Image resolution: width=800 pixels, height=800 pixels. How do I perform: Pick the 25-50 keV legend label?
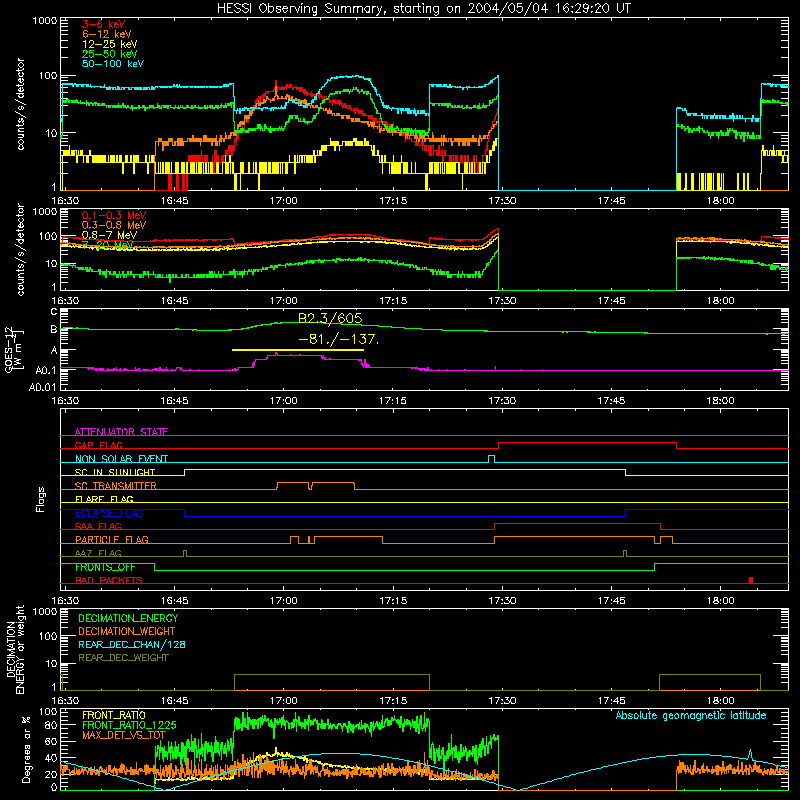[109, 54]
